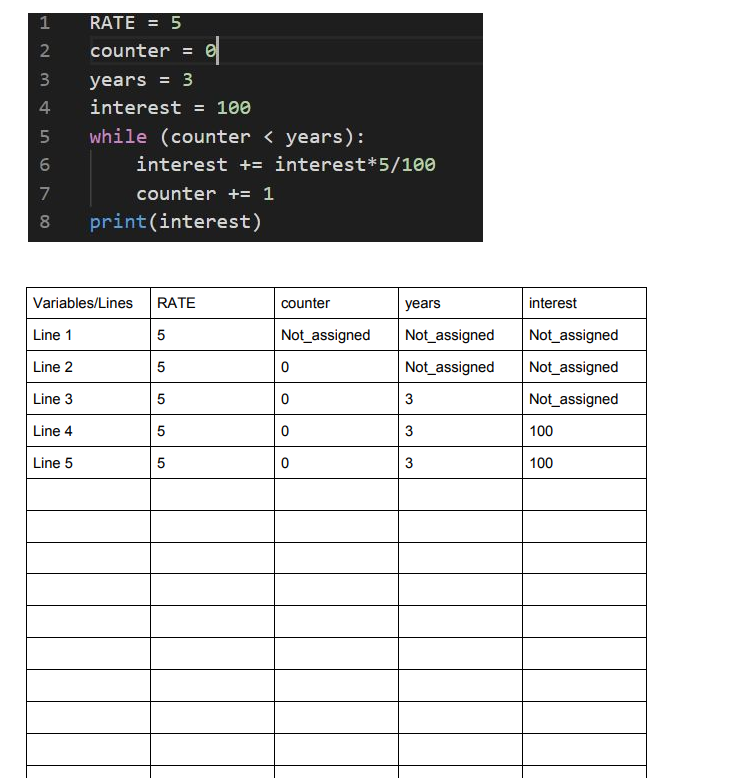Click the 'Line 1' row label in table

coord(53,335)
